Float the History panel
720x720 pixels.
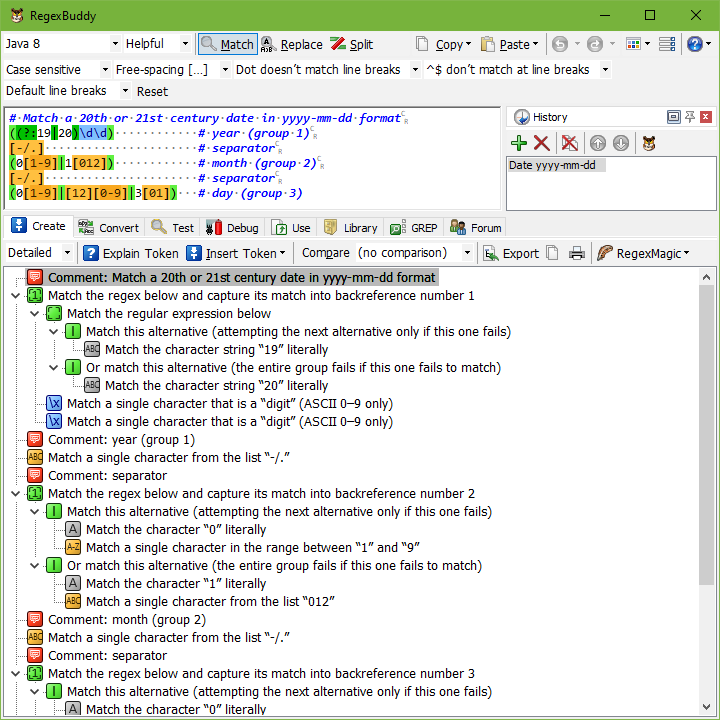click(673, 117)
